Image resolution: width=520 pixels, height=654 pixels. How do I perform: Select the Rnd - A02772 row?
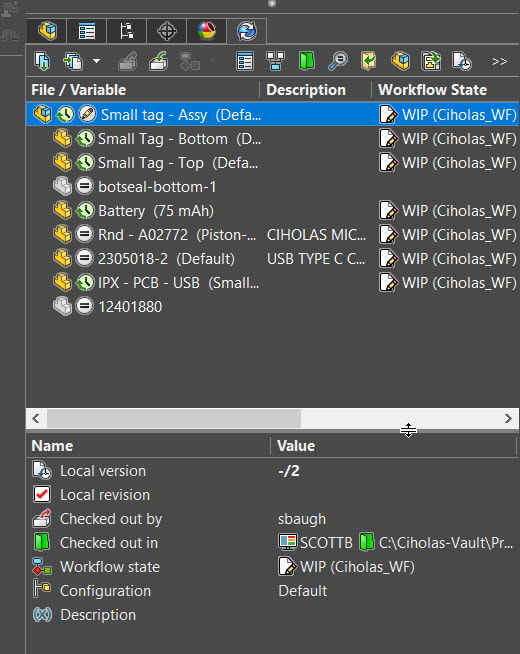(272, 234)
